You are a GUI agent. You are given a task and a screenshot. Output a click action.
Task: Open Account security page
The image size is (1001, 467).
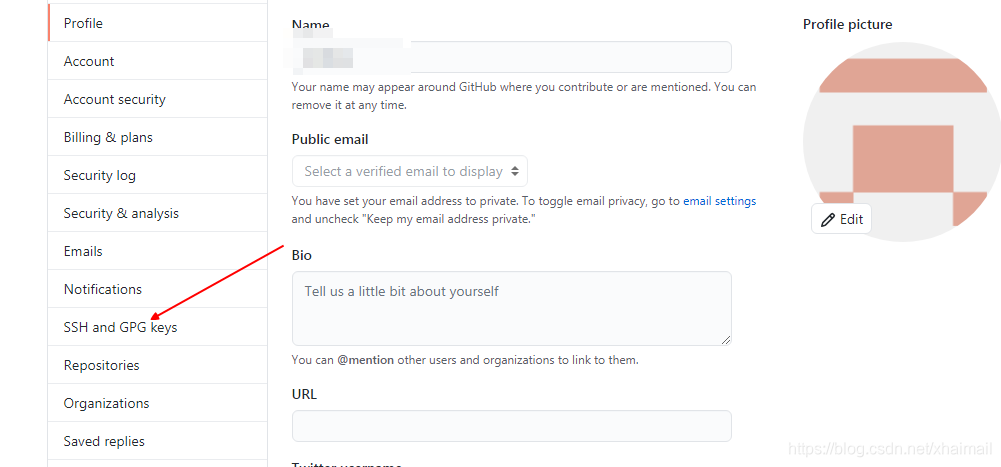pos(115,99)
